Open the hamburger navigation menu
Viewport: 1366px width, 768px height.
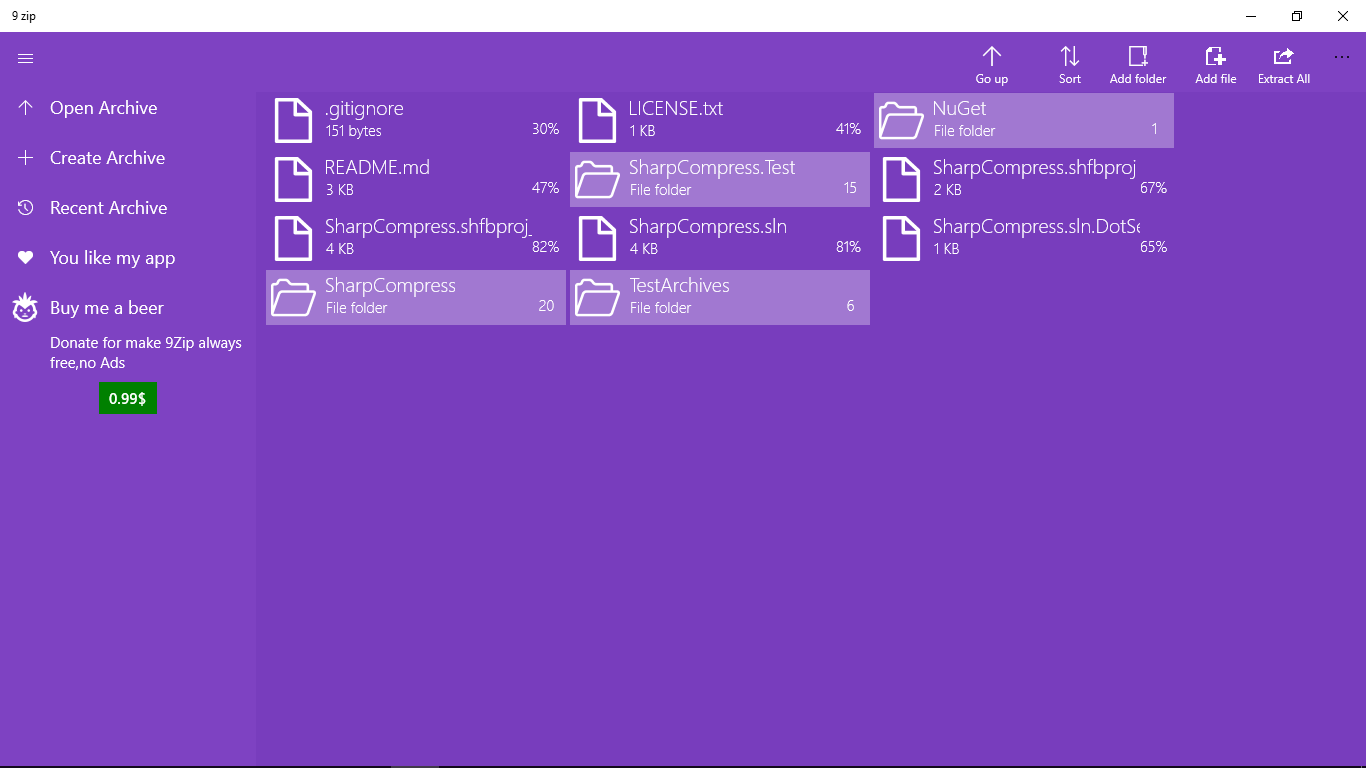click(25, 58)
